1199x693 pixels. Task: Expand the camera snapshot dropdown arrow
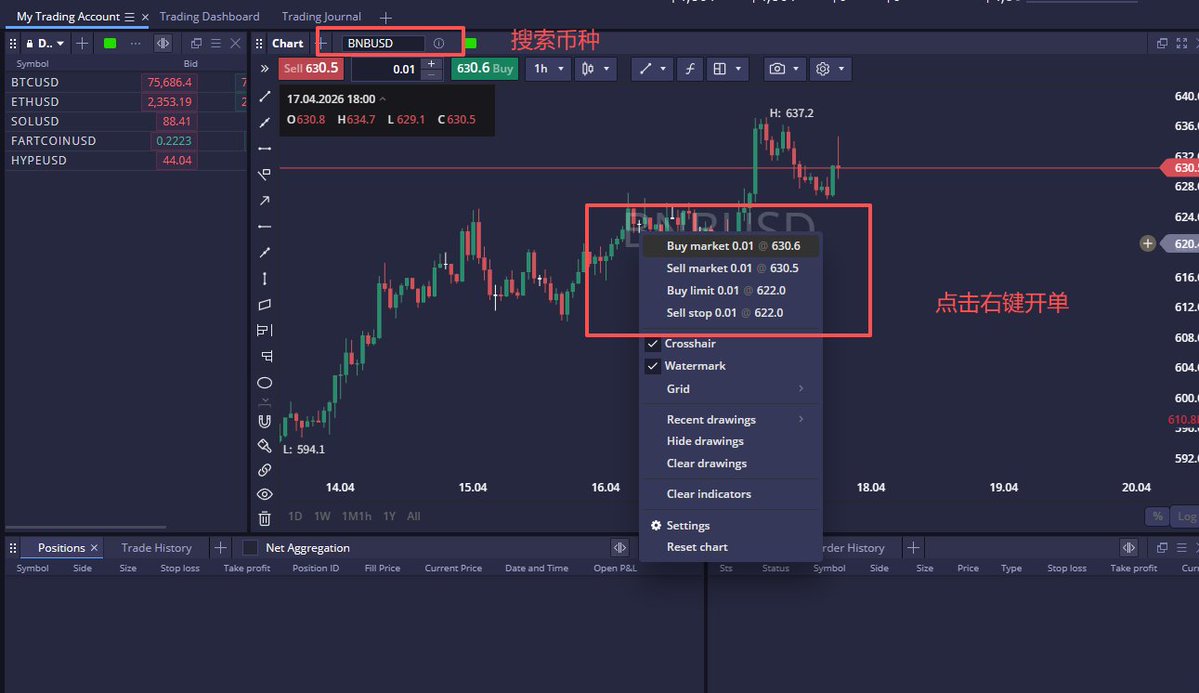click(796, 69)
